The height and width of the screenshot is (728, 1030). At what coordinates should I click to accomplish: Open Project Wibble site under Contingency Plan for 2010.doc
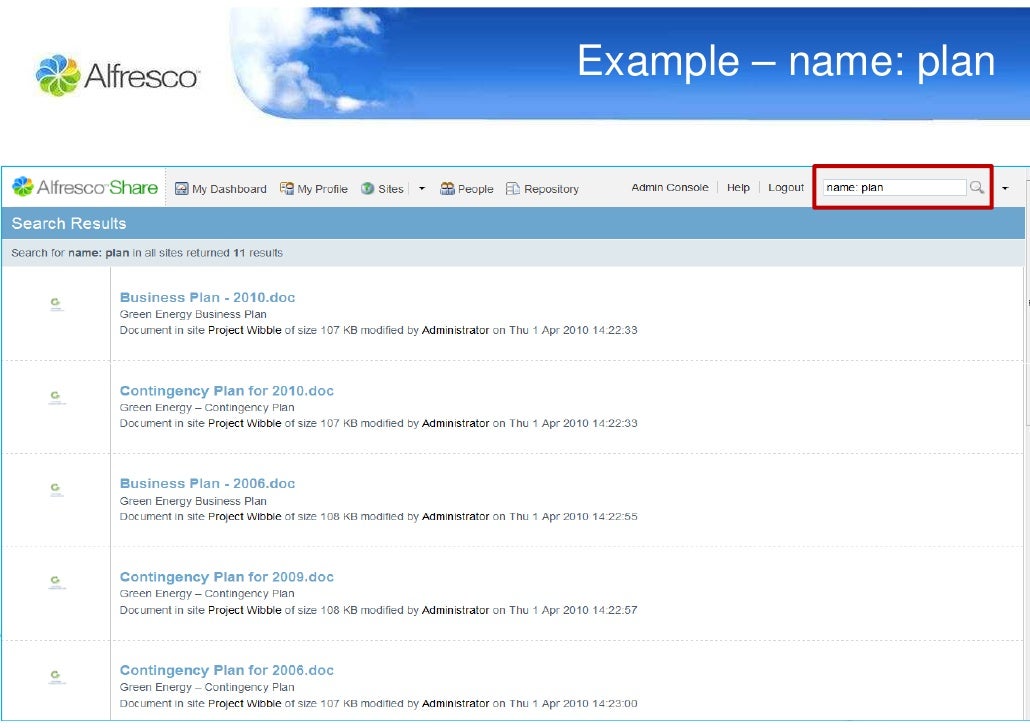click(x=244, y=423)
